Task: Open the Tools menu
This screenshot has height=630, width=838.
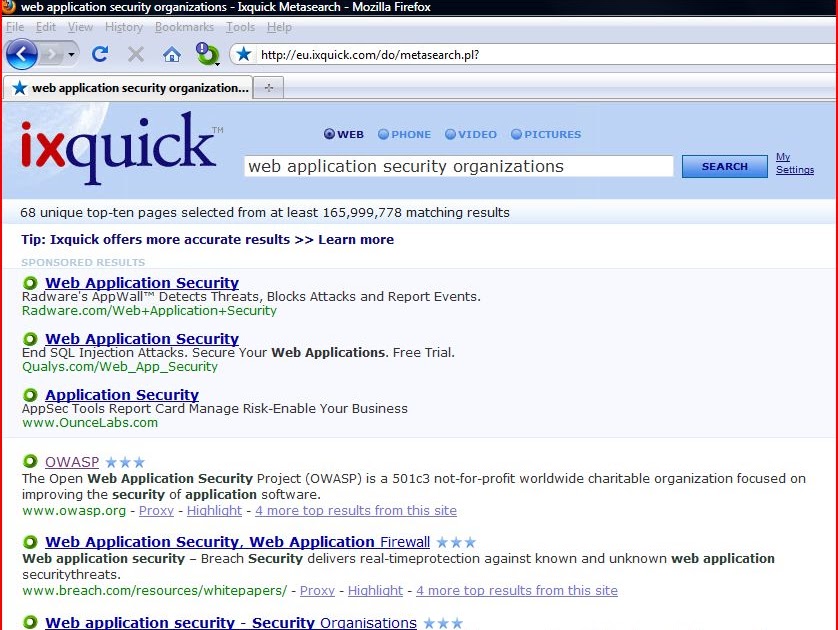Action: click(x=240, y=27)
